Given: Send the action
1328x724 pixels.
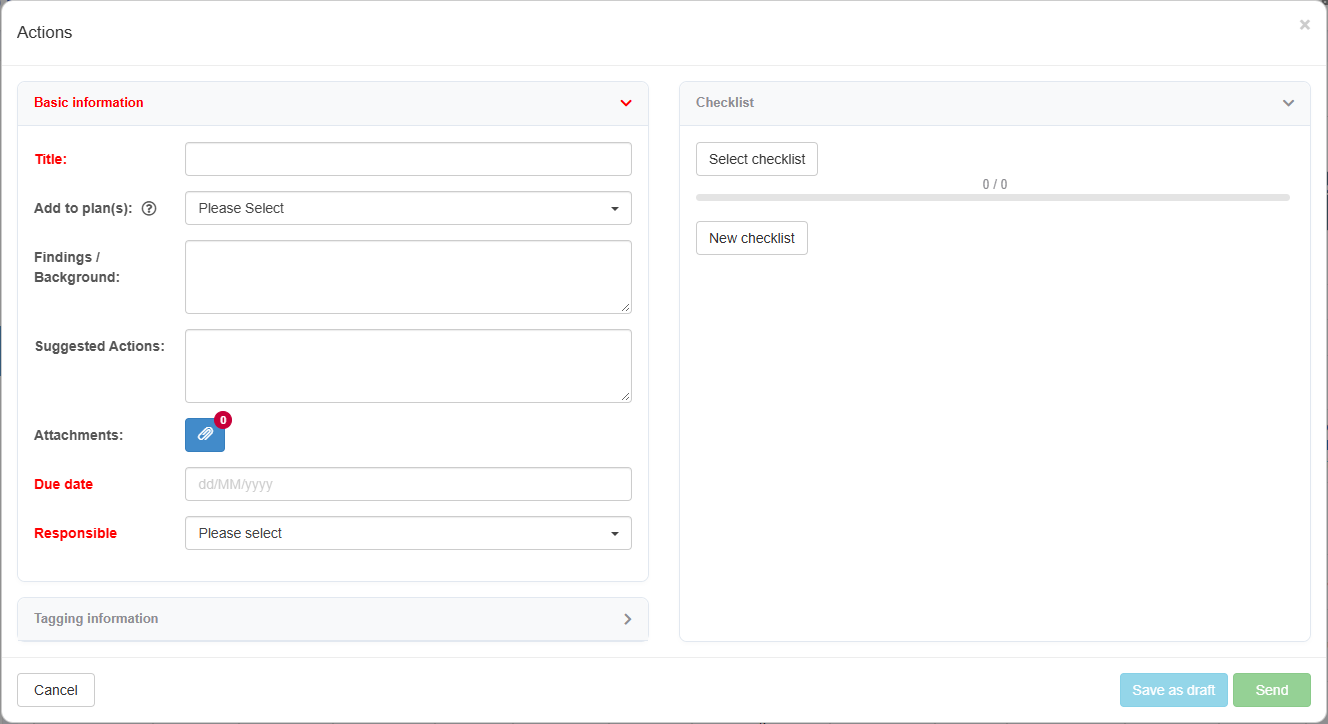Looking at the screenshot, I should coord(1272,690).
